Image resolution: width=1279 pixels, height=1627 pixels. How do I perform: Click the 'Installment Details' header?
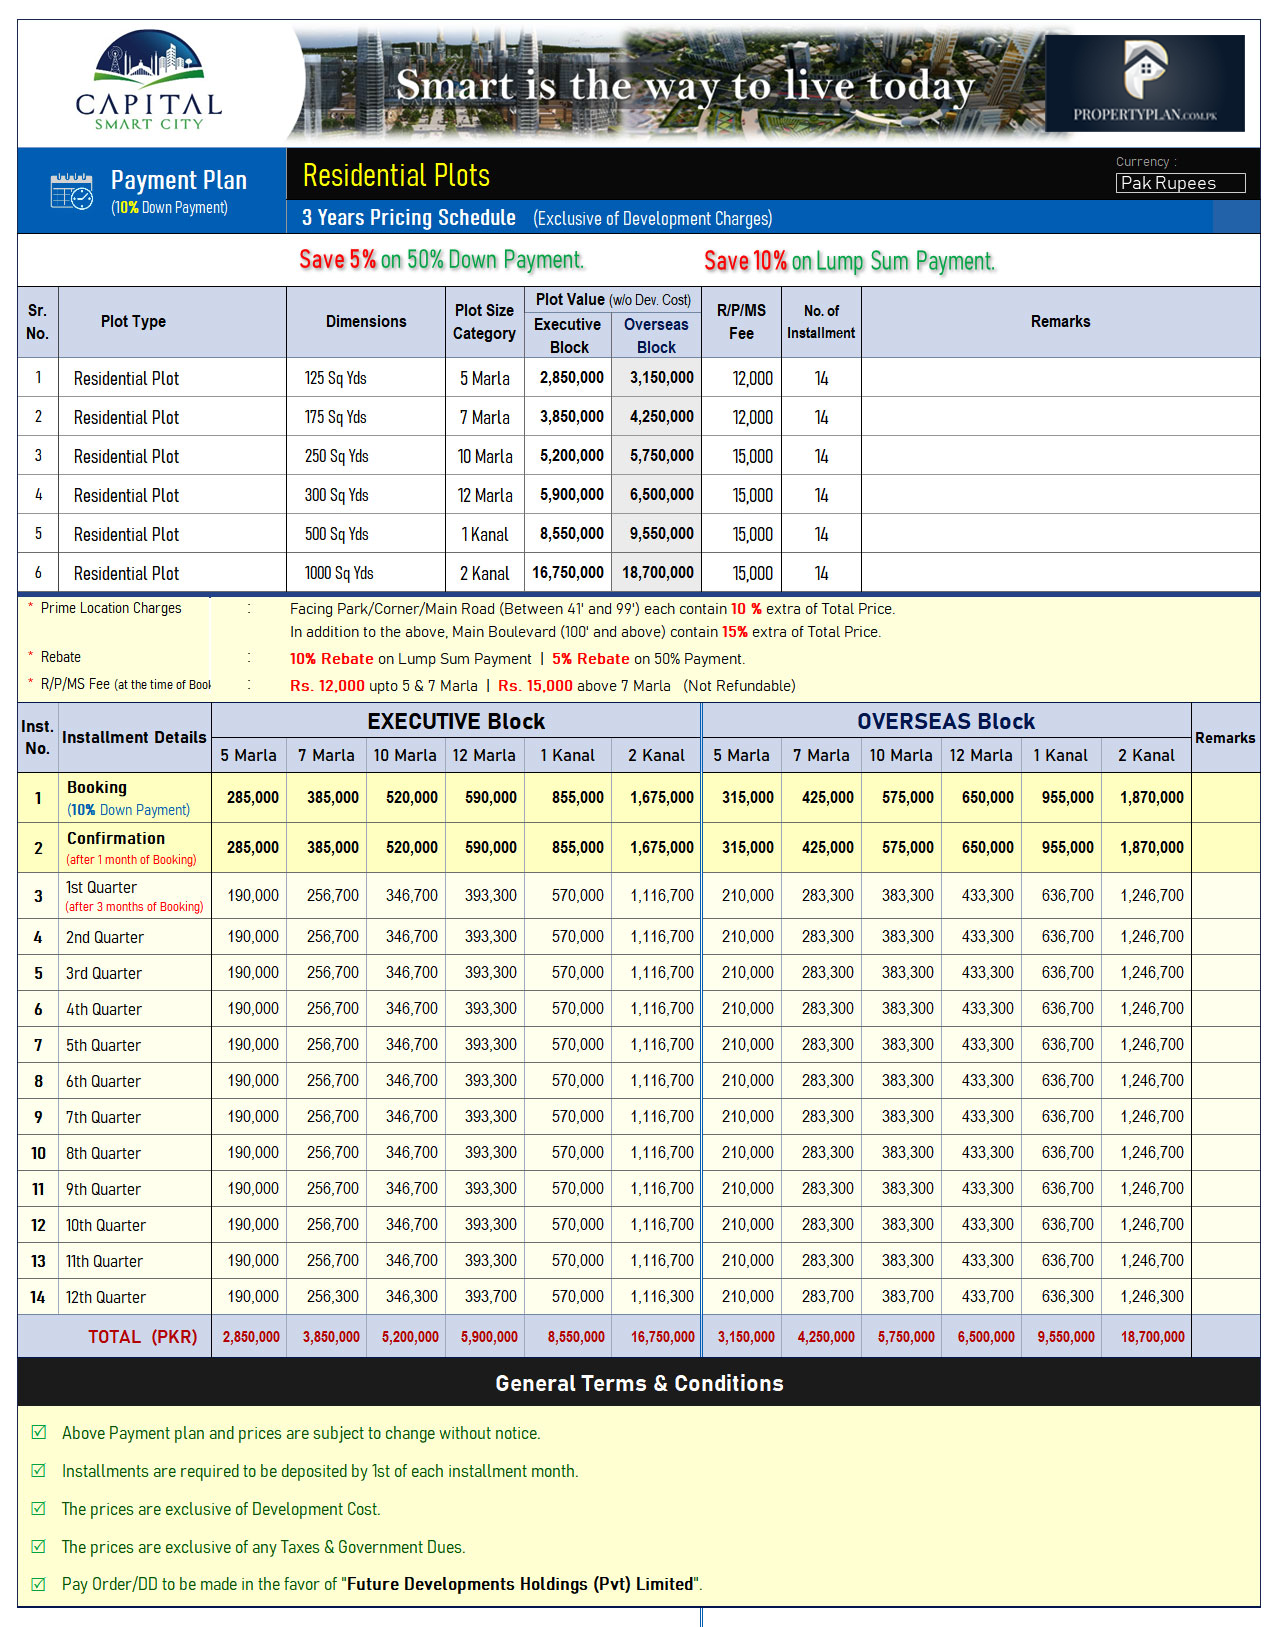click(x=134, y=737)
